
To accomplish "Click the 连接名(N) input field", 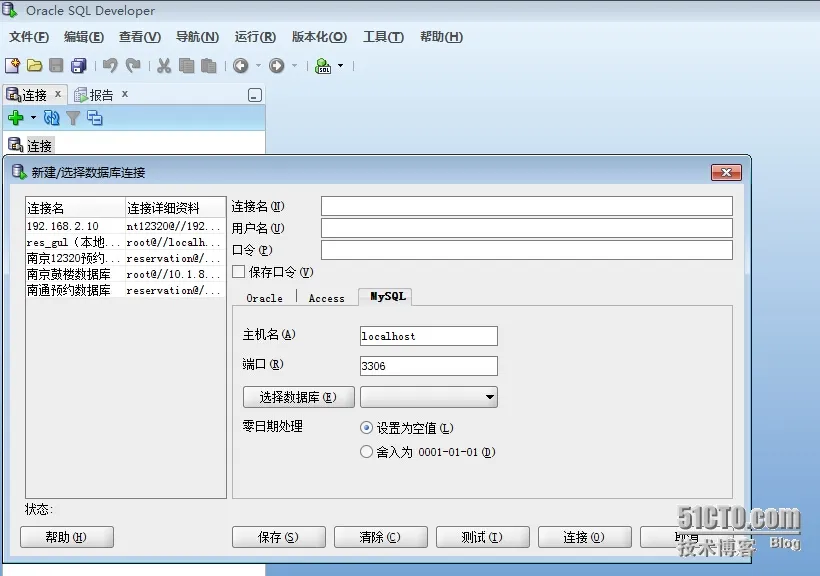I will [x=527, y=206].
